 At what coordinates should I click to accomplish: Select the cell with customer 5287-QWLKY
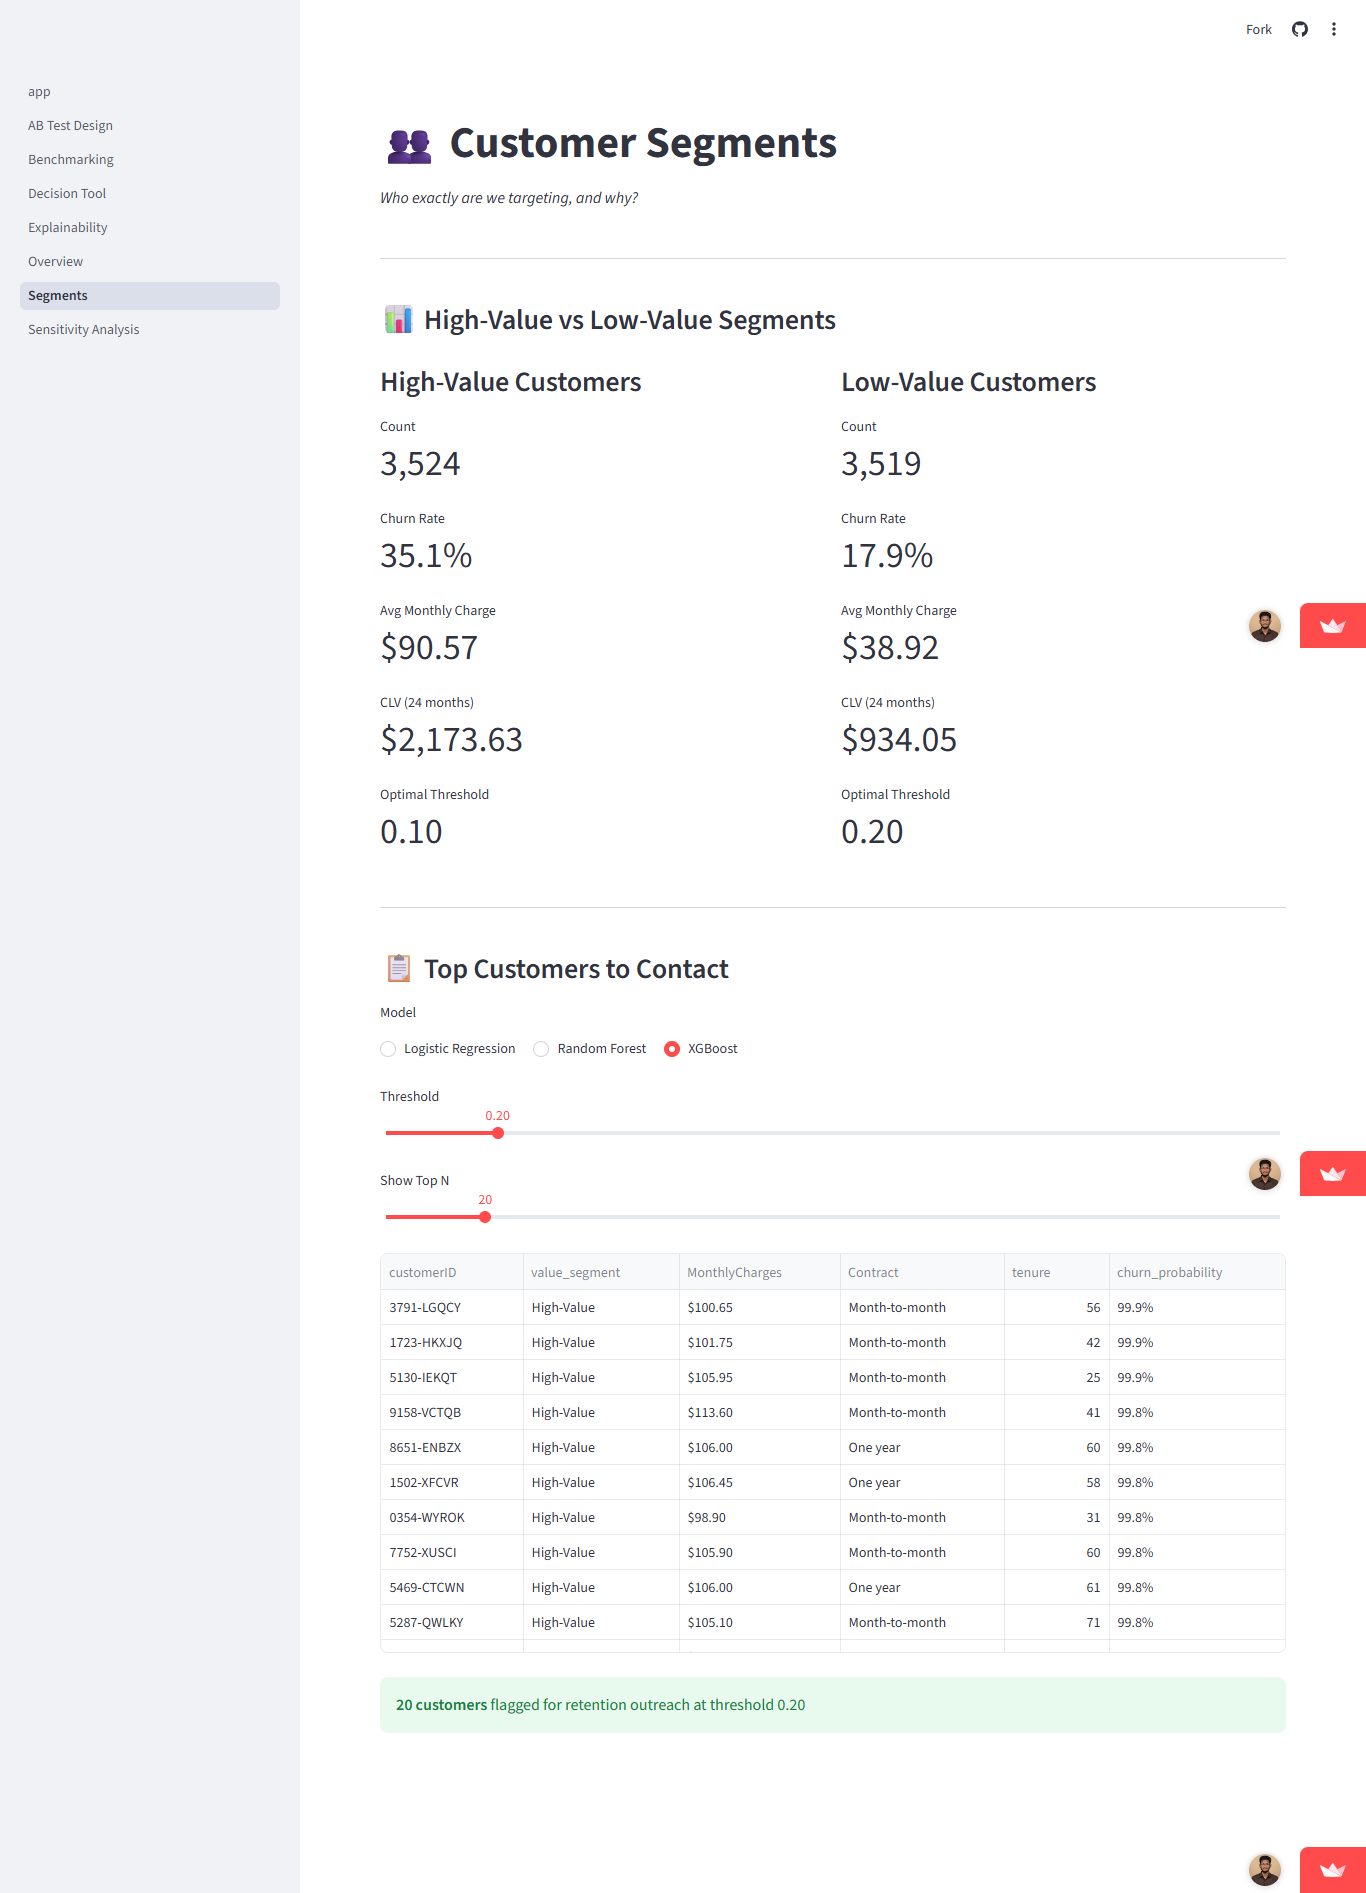(x=452, y=1623)
